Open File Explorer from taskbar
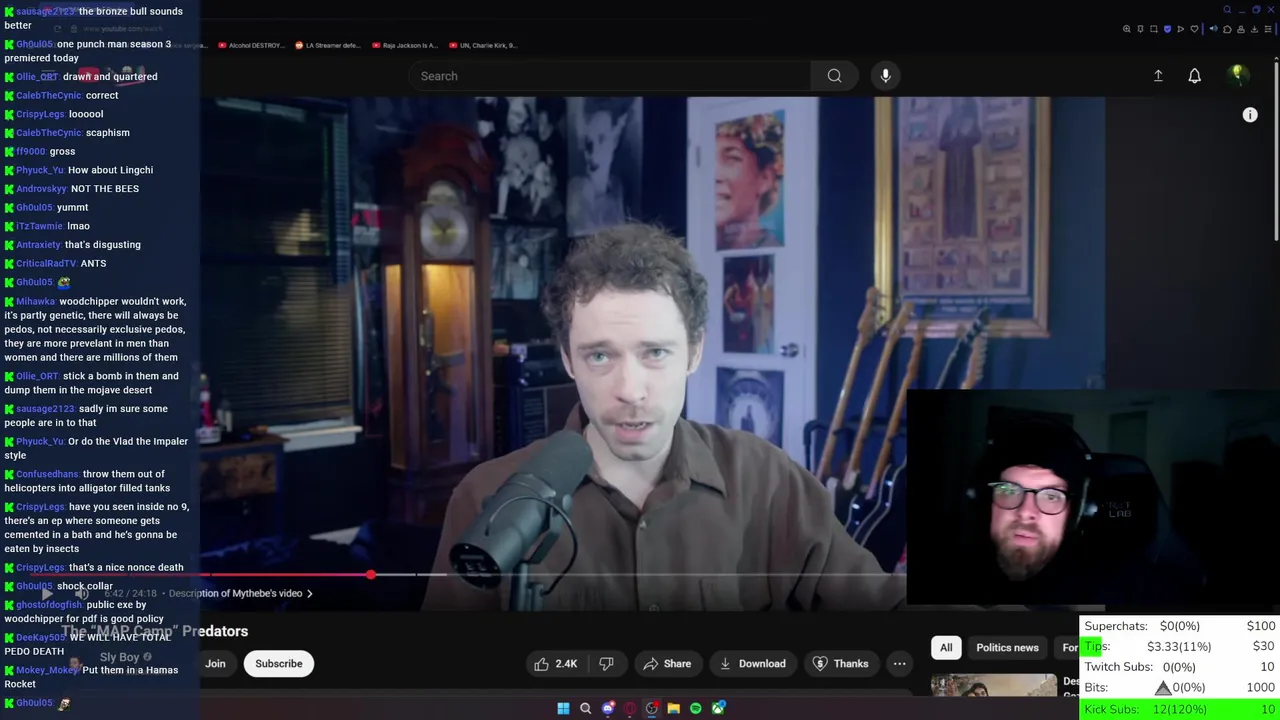 coord(674,709)
